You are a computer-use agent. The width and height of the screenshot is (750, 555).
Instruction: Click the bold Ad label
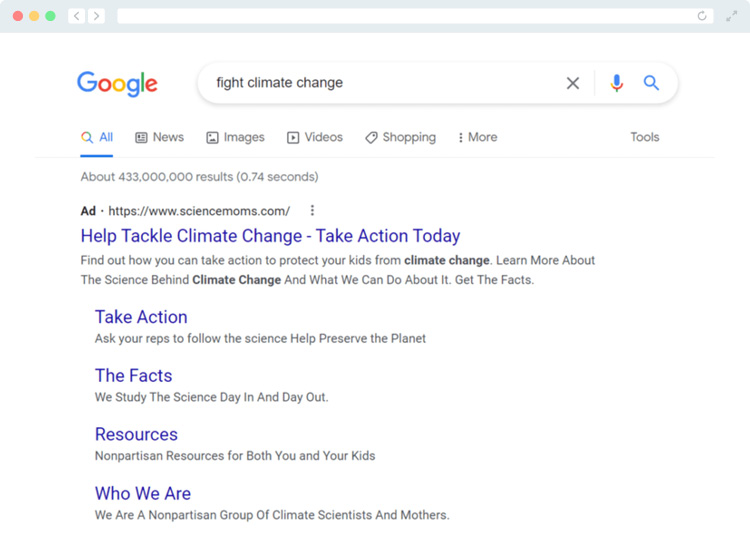click(88, 211)
